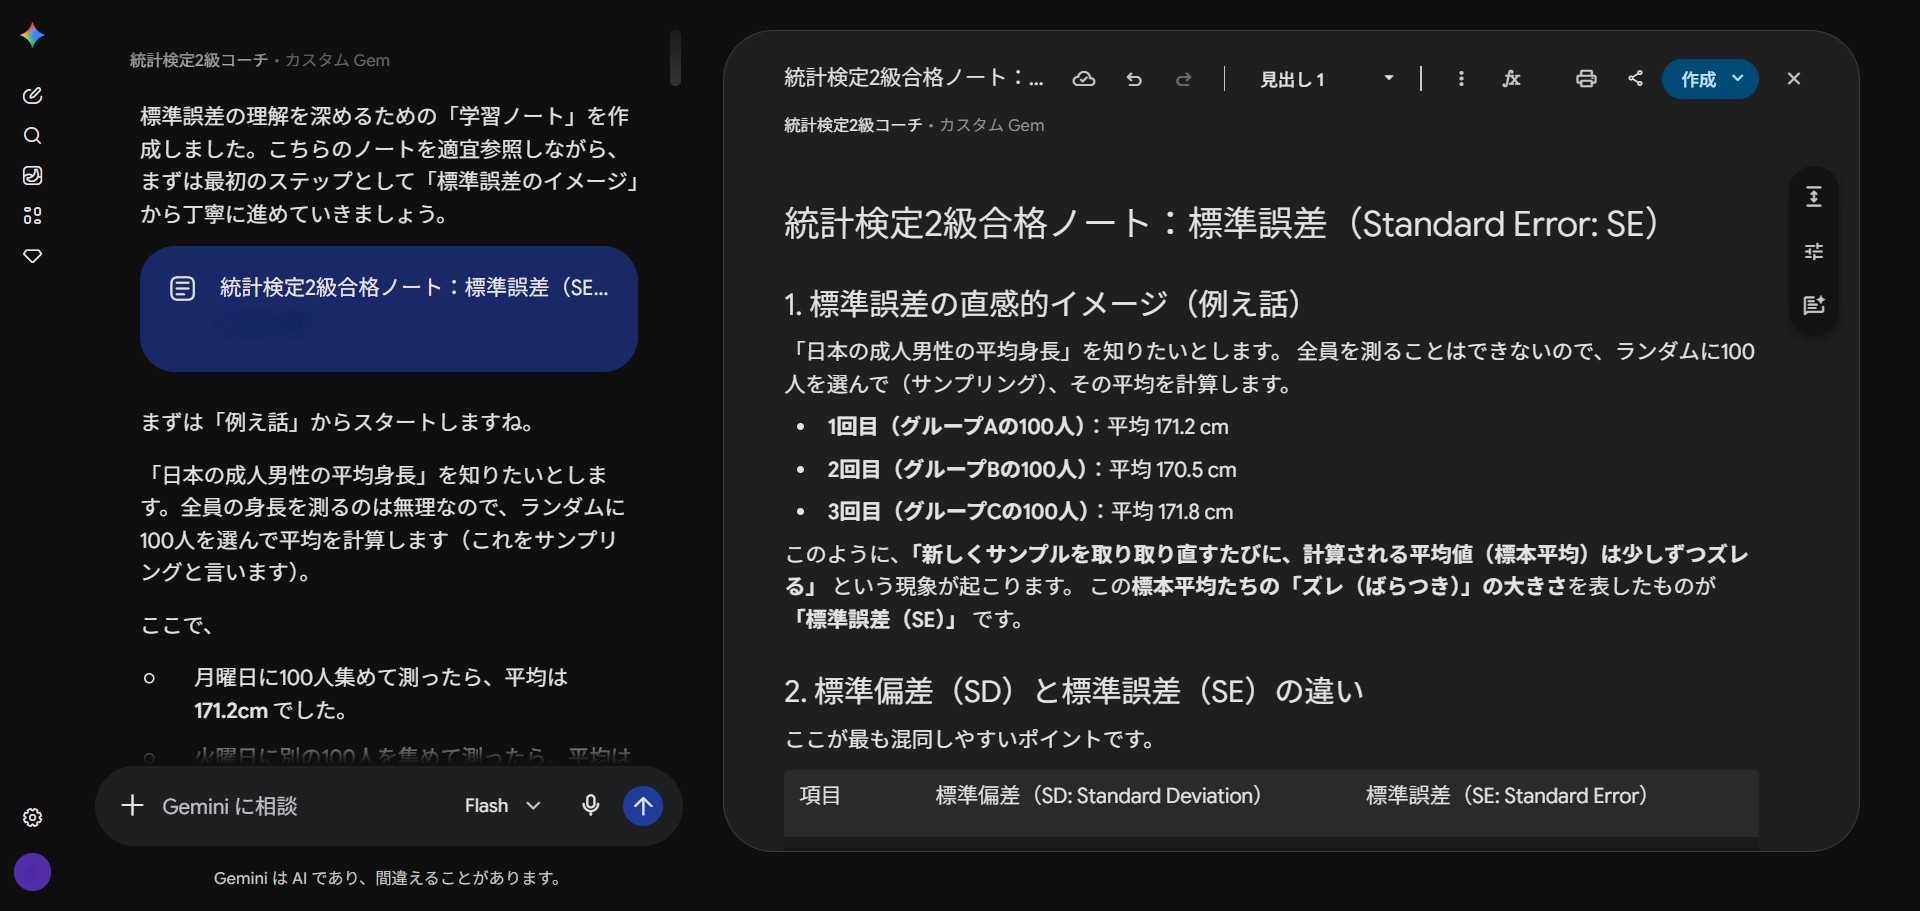
Task: Click the line ここが最も混同しやすいポイントです。
Action: coord(970,739)
